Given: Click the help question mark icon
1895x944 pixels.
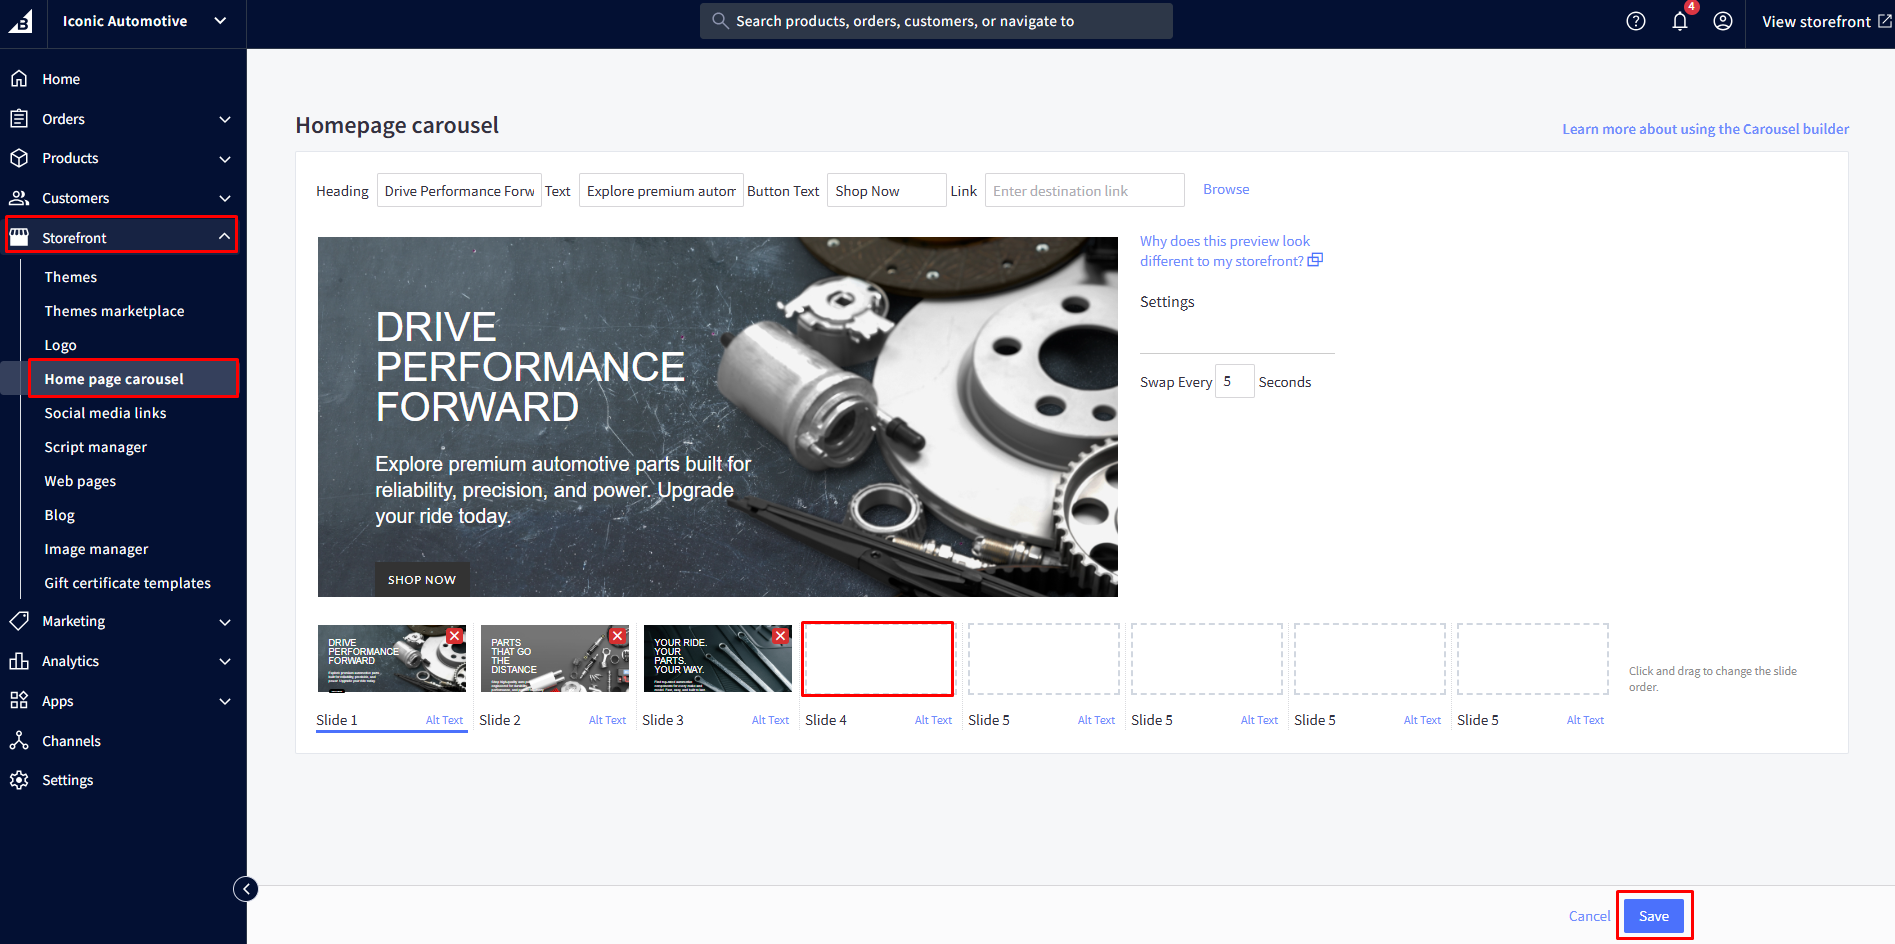Looking at the screenshot, I should coord(1635,21).
